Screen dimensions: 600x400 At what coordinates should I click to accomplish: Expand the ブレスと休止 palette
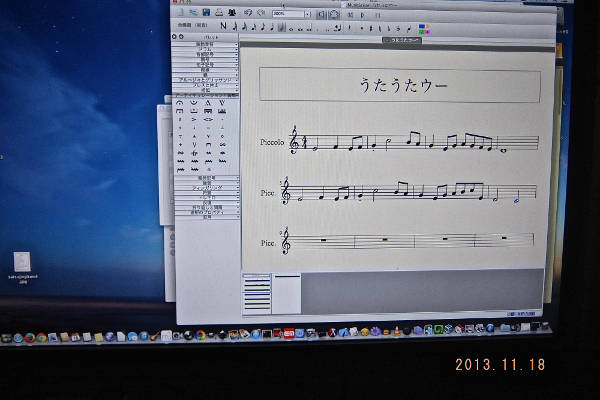pos(205,85)
